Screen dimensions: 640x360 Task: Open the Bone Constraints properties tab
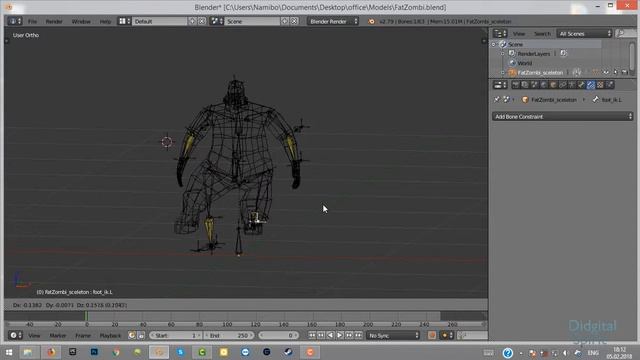pos(591,85)
